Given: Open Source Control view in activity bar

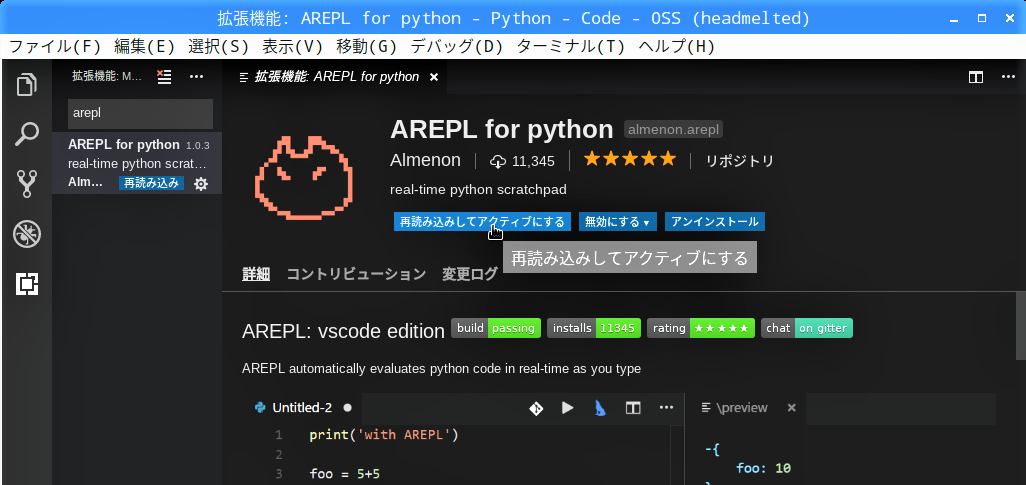Looking at the screenshot, I should (27, 184).
